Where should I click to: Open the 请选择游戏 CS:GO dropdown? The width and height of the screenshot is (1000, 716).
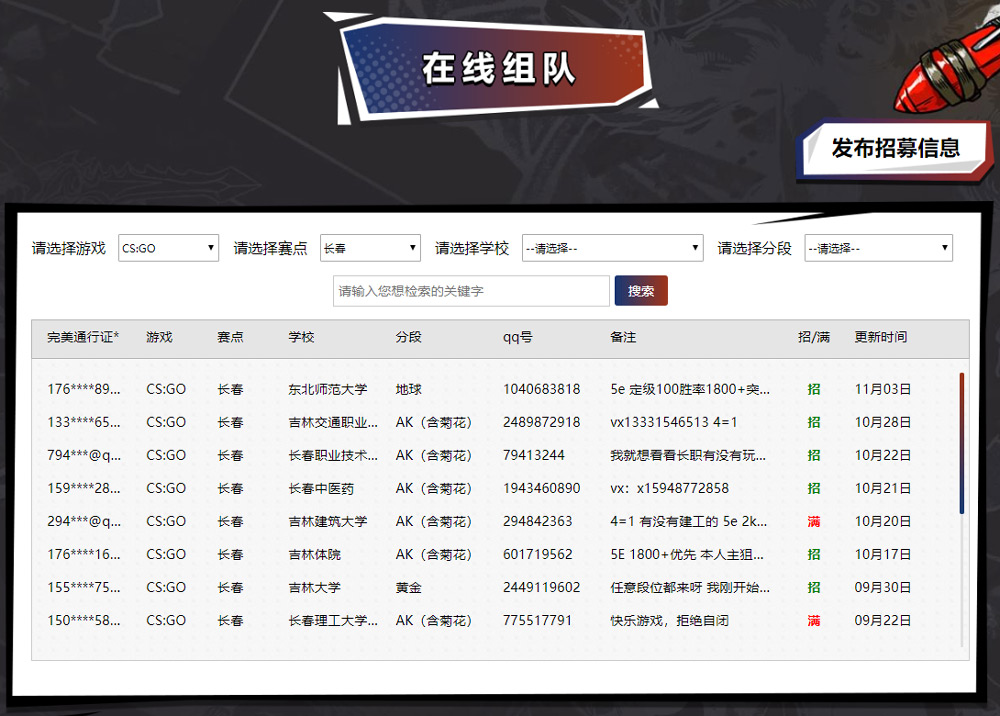168,248
